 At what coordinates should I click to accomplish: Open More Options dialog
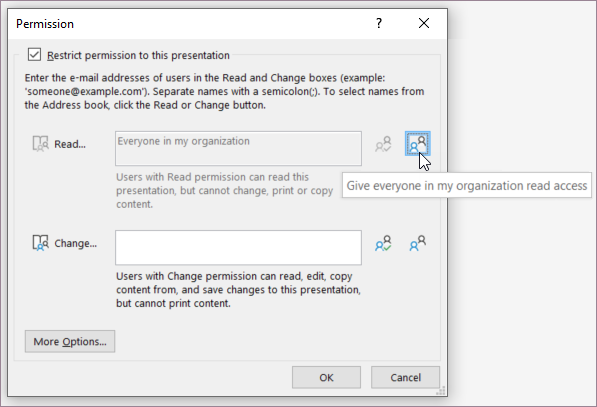point(70,341)
